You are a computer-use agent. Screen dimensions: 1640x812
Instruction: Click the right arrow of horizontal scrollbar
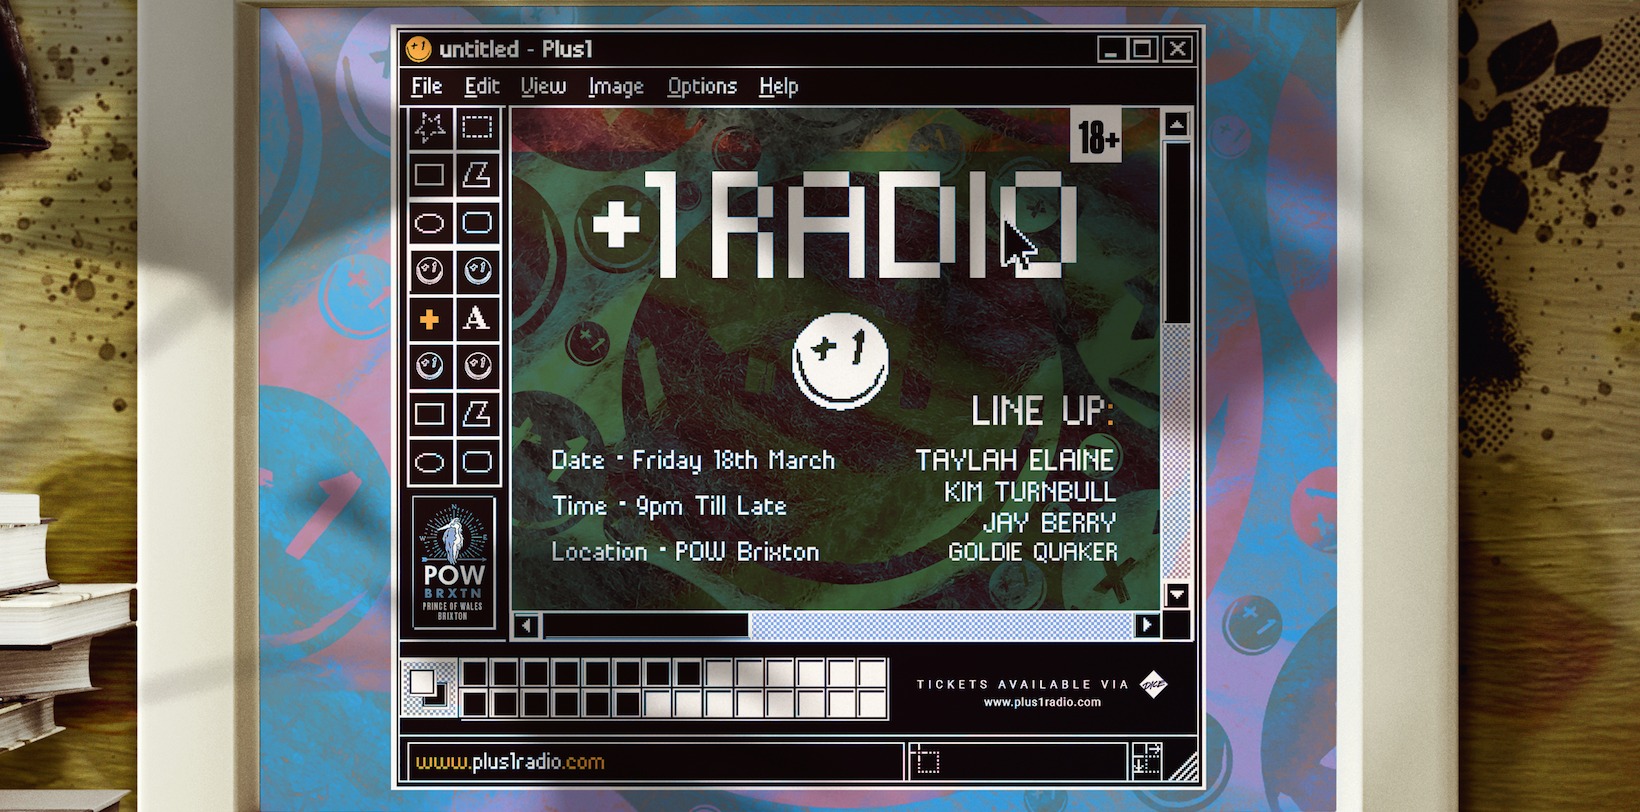coord(1147,626)
